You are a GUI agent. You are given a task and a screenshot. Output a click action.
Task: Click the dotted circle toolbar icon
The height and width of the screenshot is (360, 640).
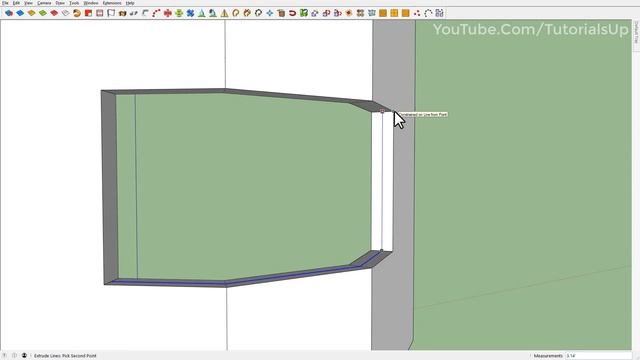(x=428, y=13)
